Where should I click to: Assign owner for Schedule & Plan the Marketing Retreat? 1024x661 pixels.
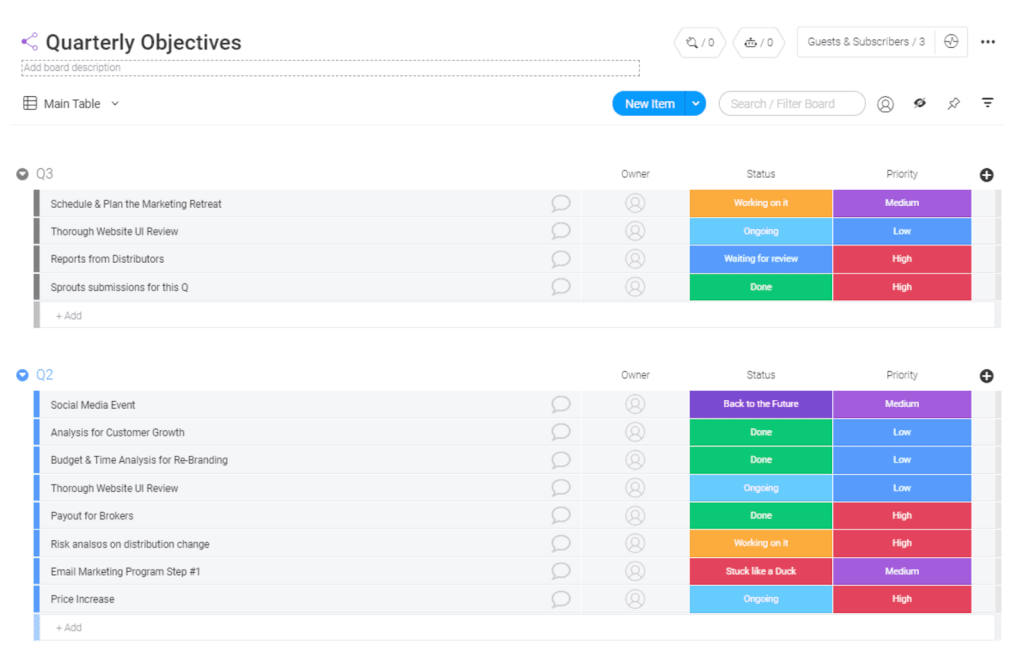[x=635, y=203]
